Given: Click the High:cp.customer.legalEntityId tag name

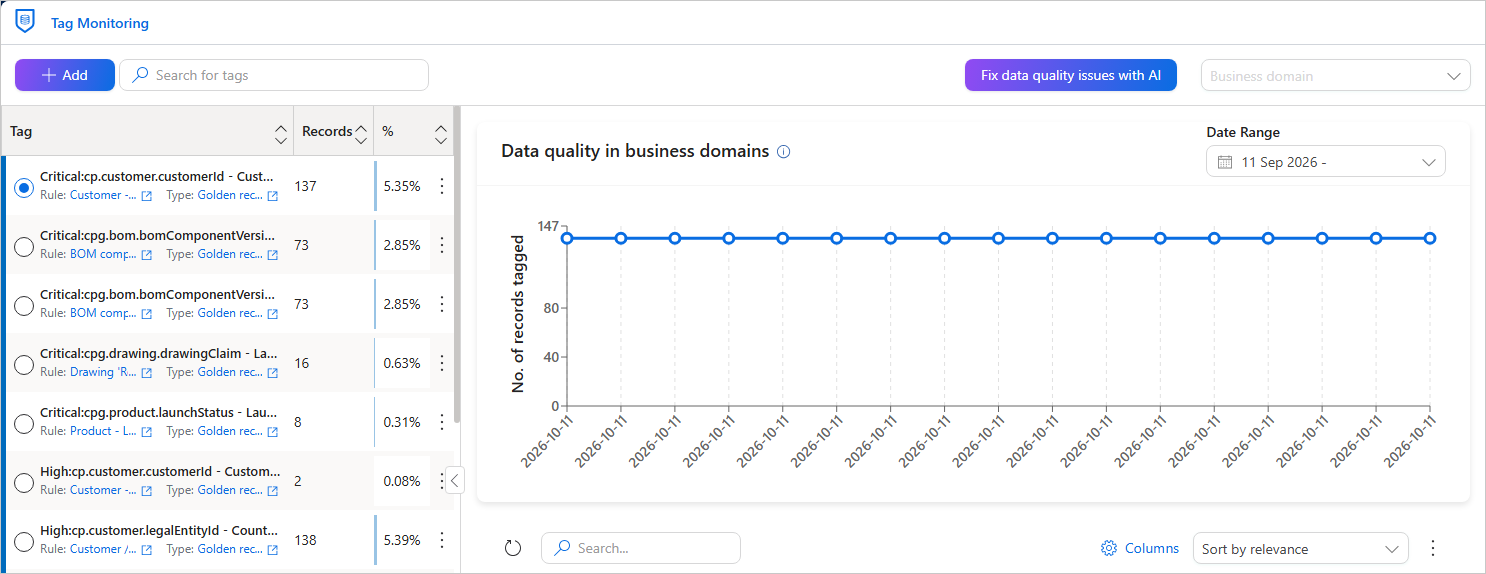Looking at the screenshot, I should pos(159,531).
